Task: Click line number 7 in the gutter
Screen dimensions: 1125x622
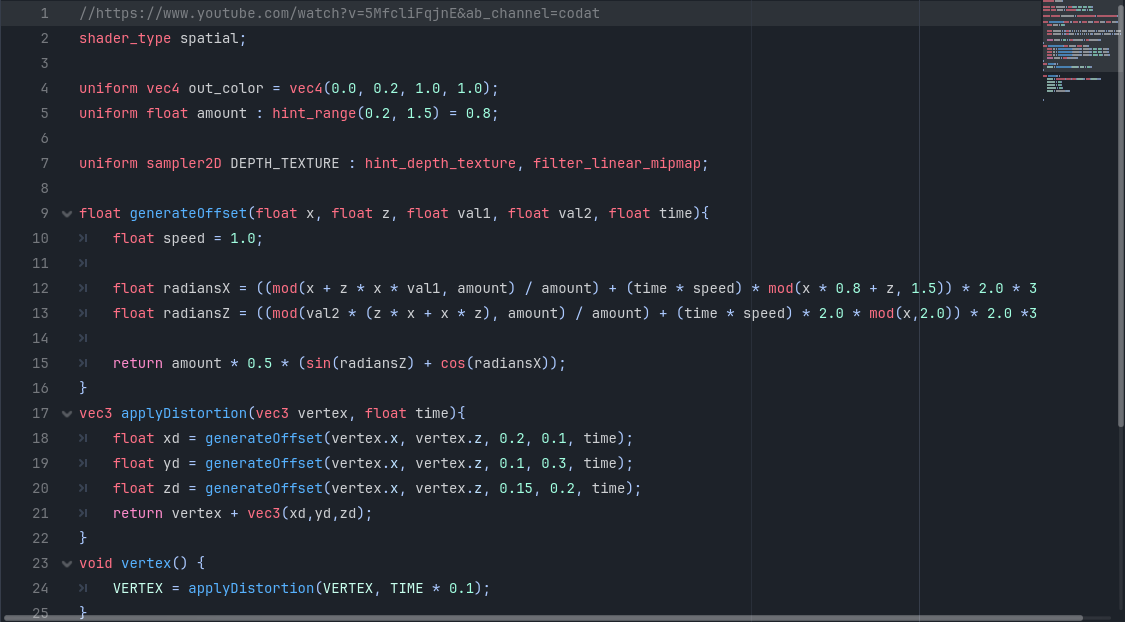Action: (44, 163)
